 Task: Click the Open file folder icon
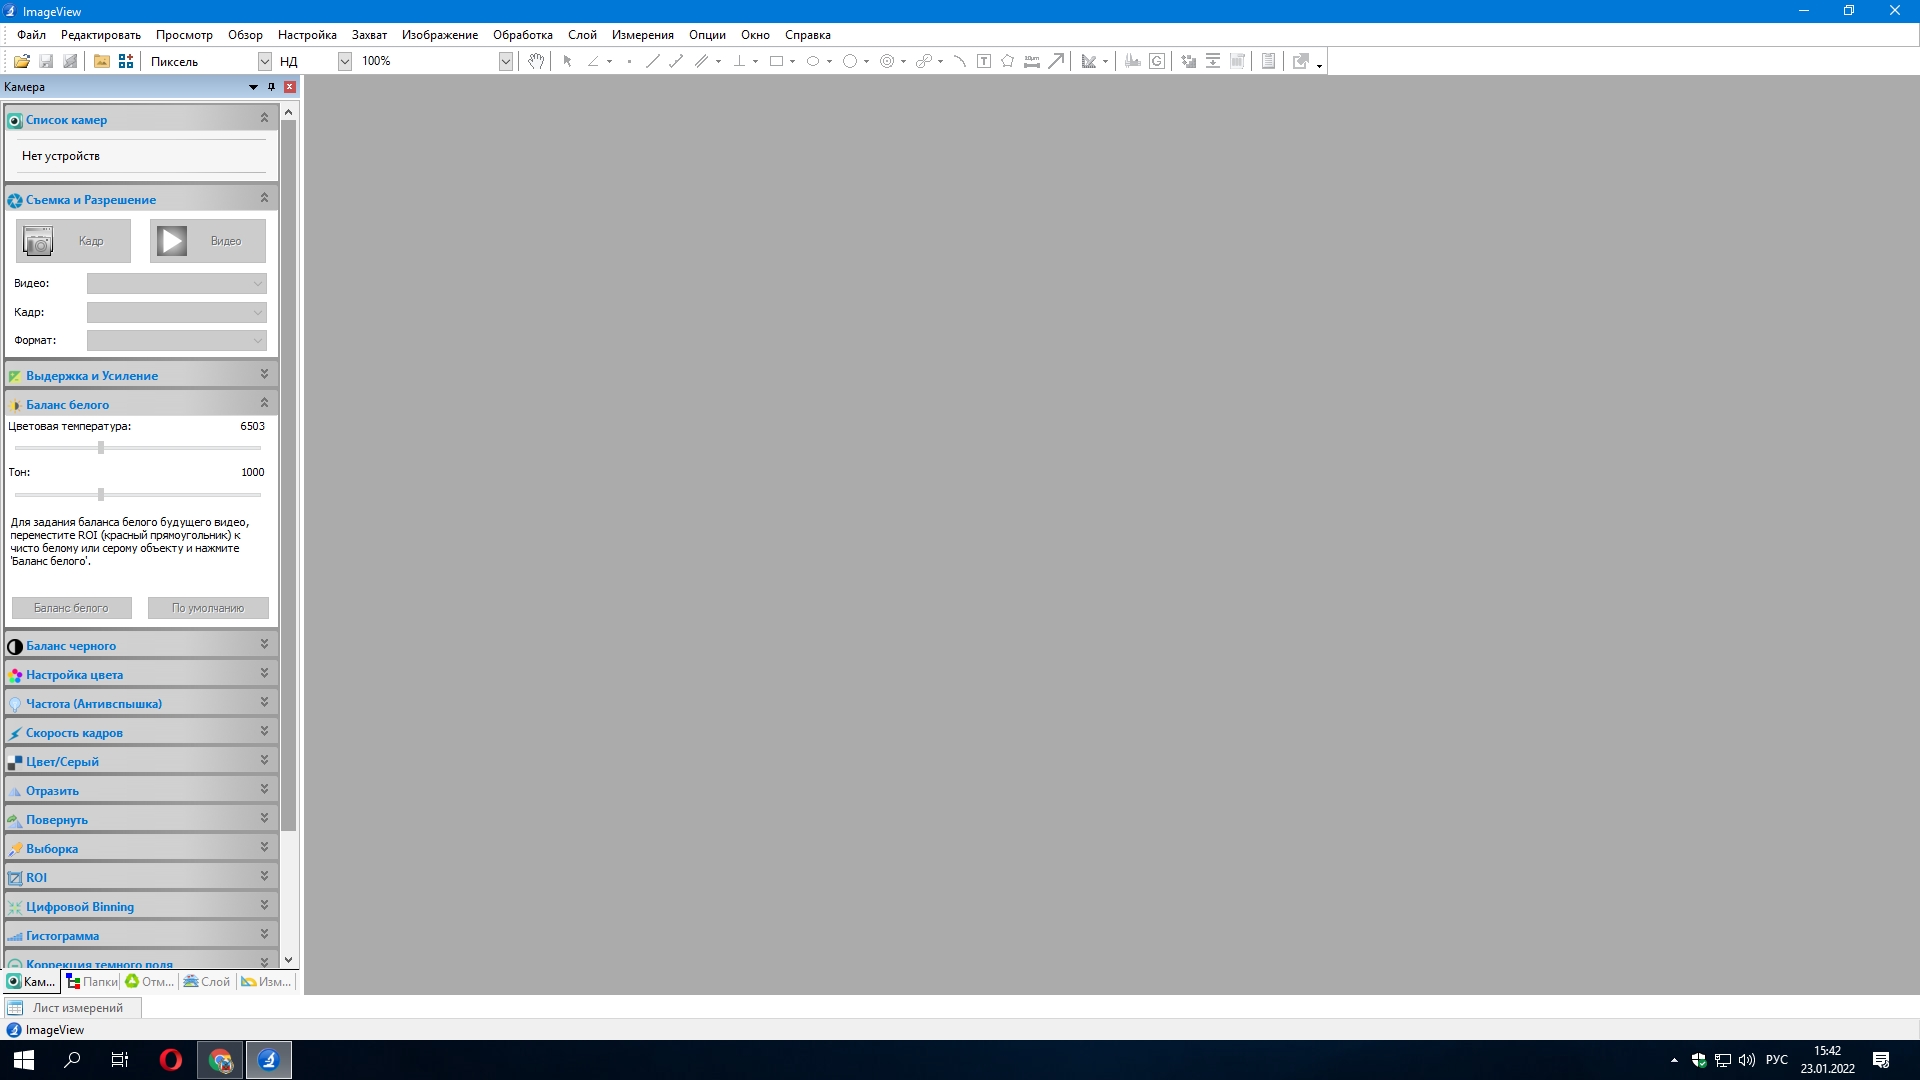pyautogui.click(x=21, y=61)
